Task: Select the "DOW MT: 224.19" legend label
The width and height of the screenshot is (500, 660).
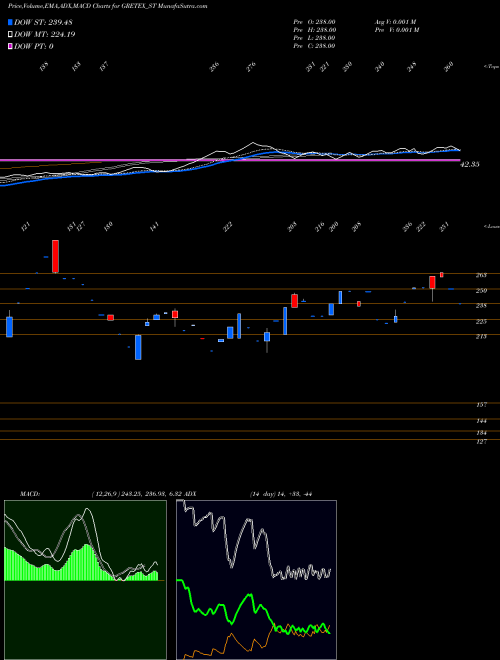Action: pos(45,35)
